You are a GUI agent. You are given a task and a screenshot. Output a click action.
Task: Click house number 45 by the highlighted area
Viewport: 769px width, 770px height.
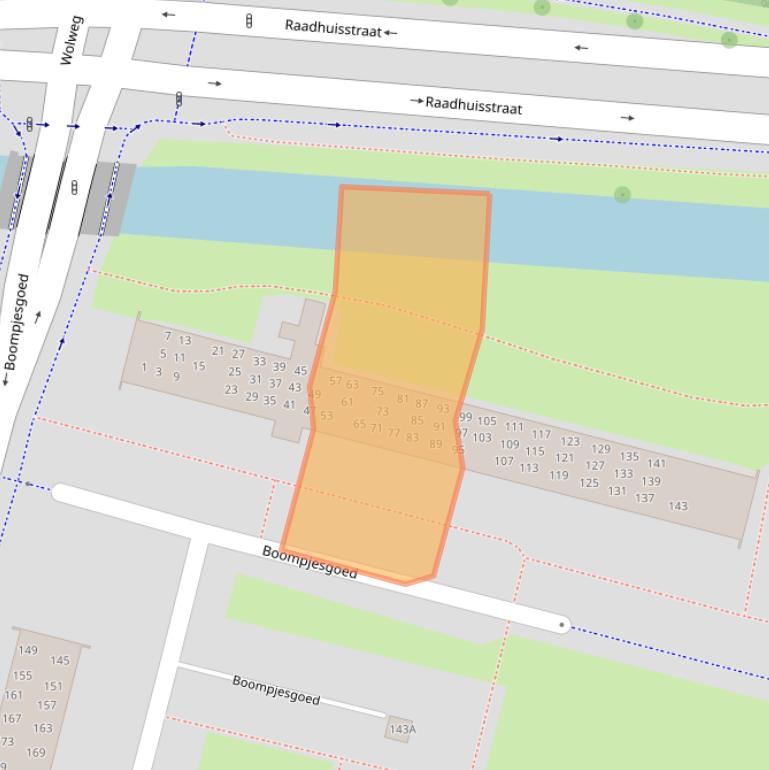(x=300, y=371)
